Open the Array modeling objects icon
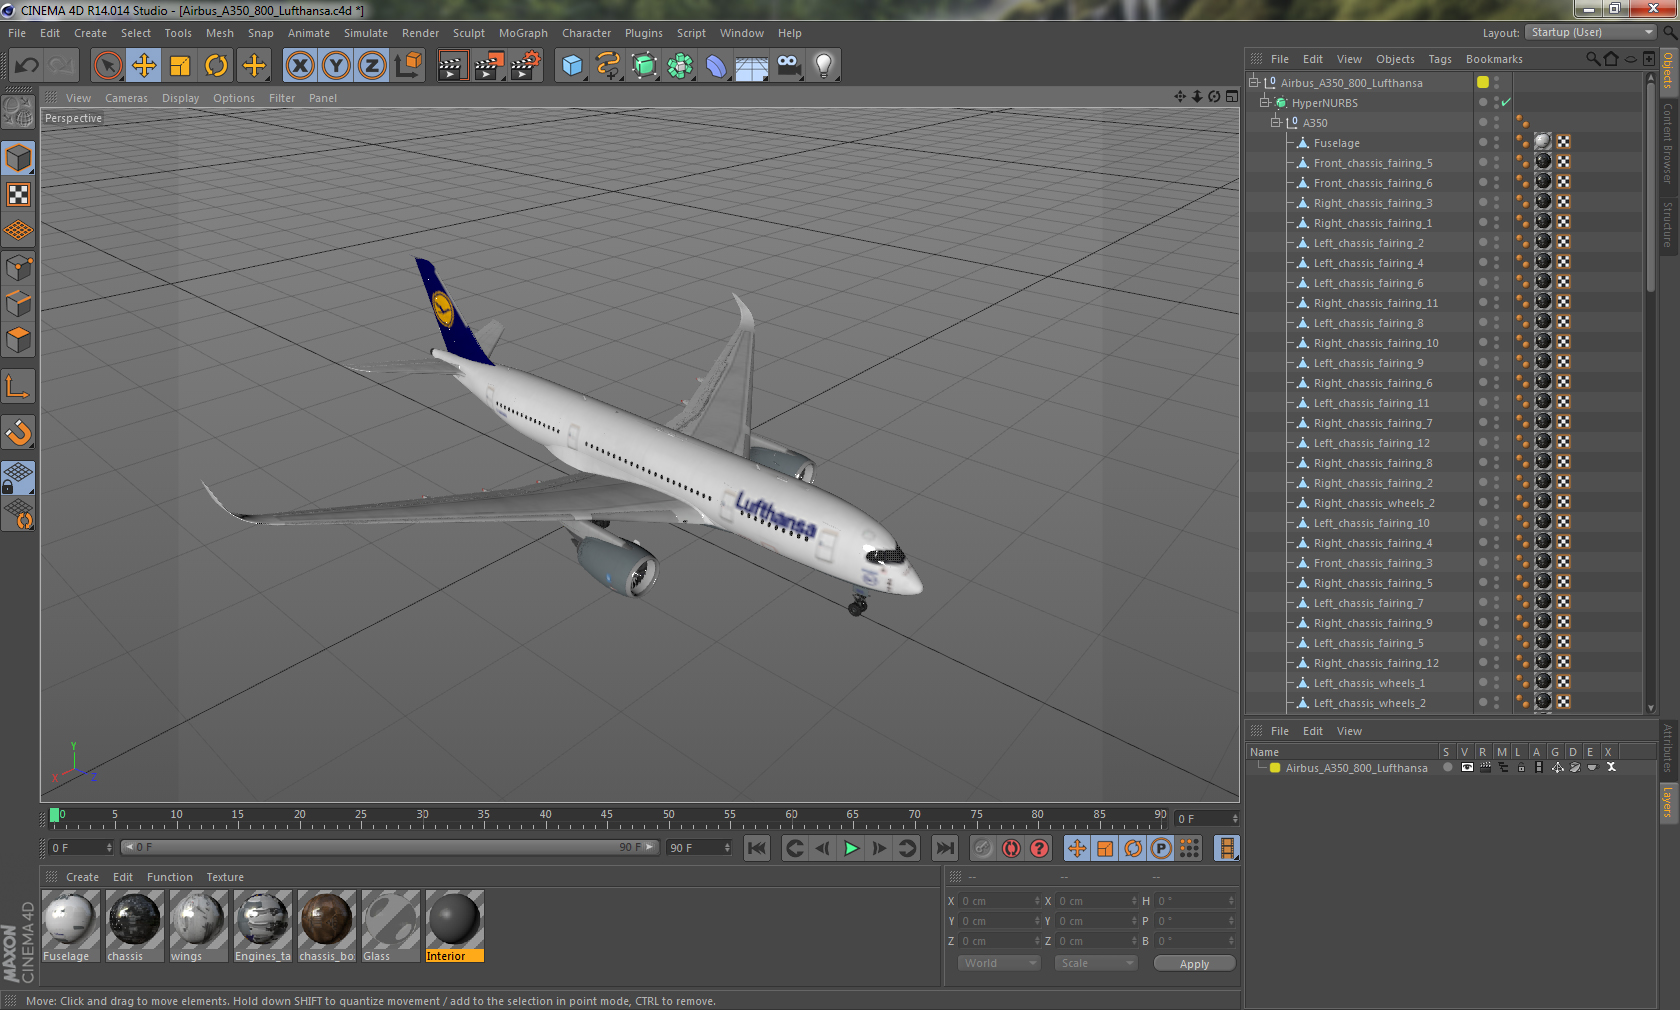 (x=680, y=66)
